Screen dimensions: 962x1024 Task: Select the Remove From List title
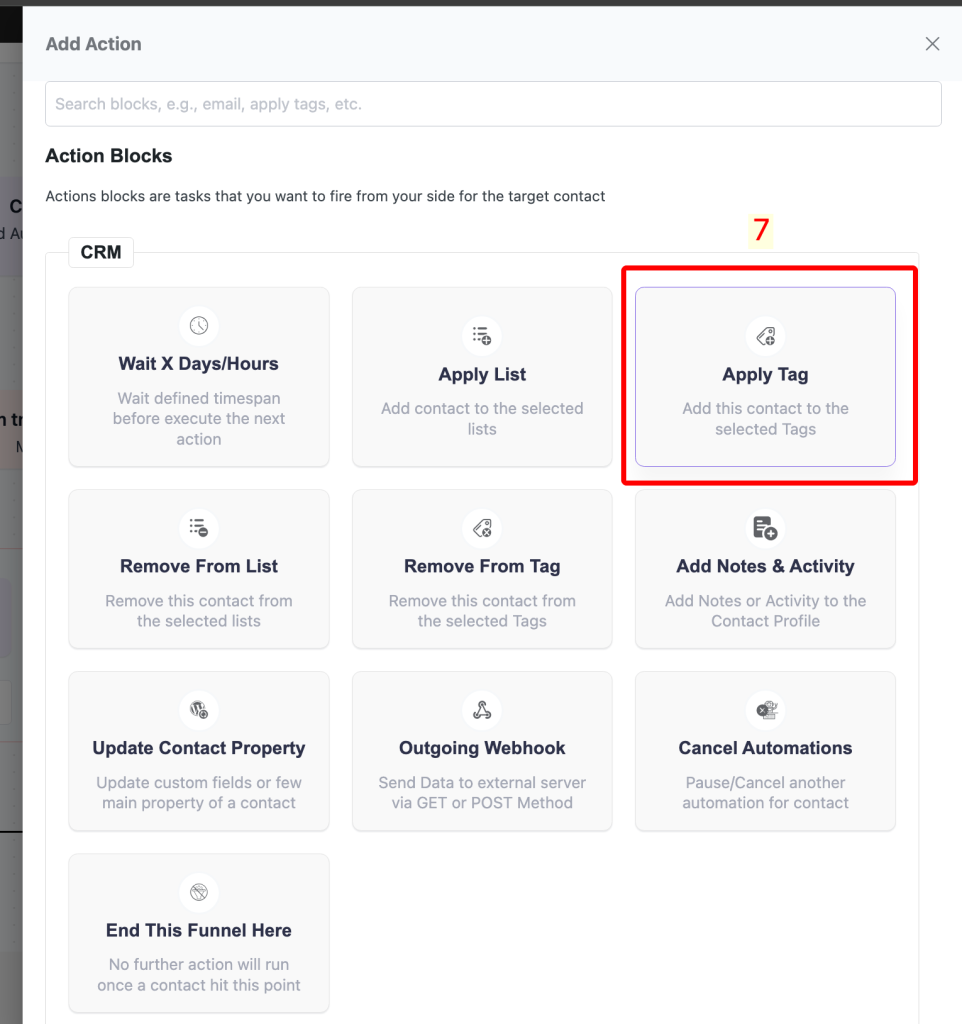[198, 566]
